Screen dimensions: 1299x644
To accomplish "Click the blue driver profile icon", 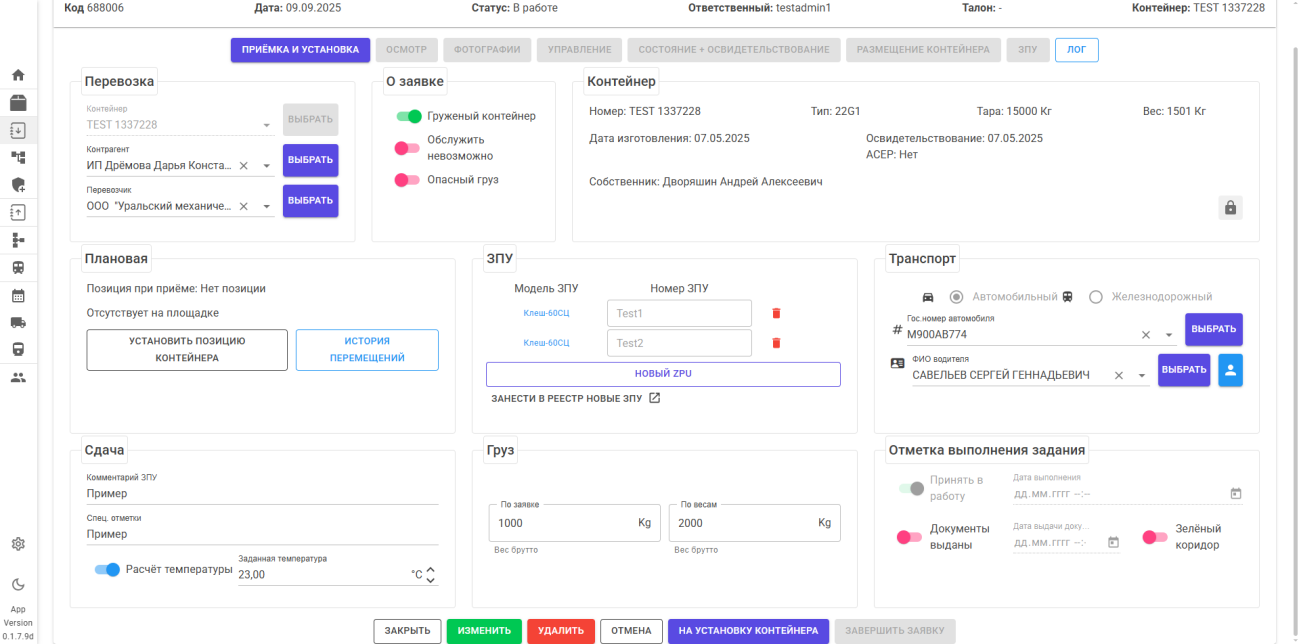I will pos(1230,370).
